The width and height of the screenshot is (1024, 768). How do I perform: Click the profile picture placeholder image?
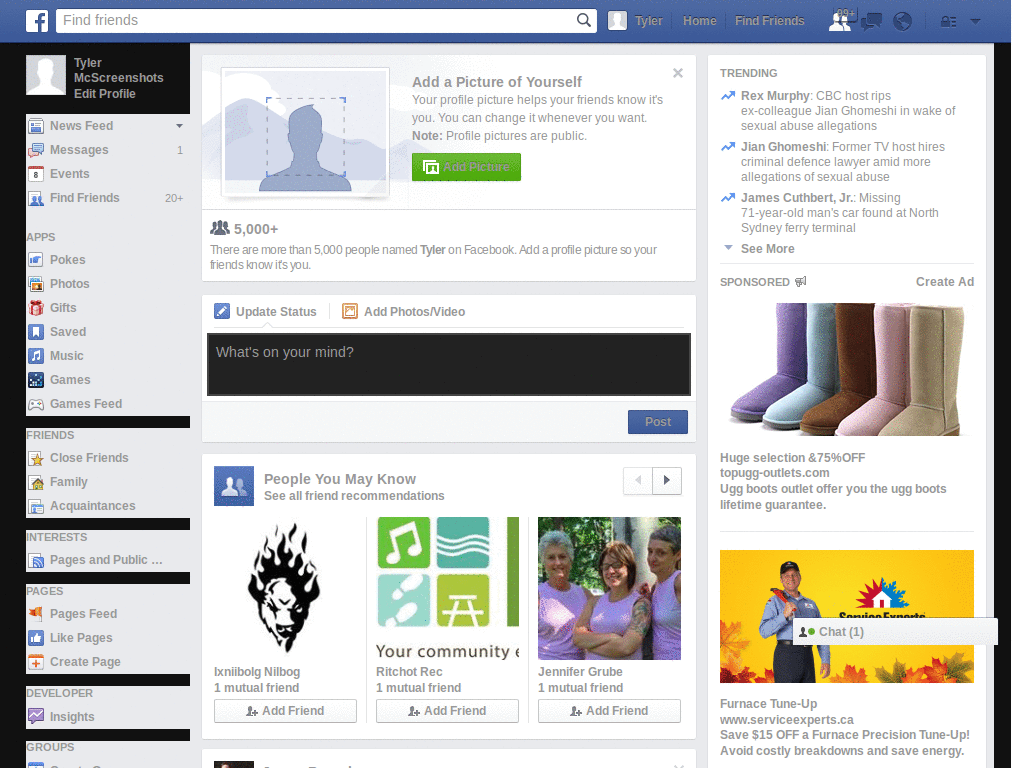306,133
